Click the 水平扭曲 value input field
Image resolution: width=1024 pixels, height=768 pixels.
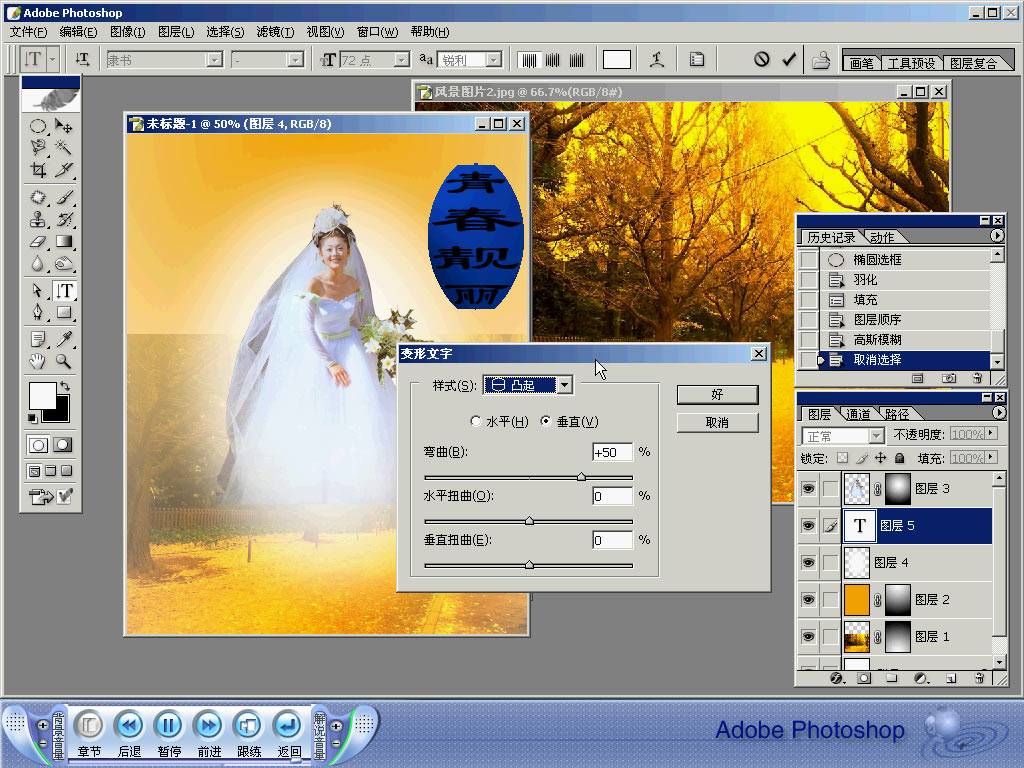point(612,496)
